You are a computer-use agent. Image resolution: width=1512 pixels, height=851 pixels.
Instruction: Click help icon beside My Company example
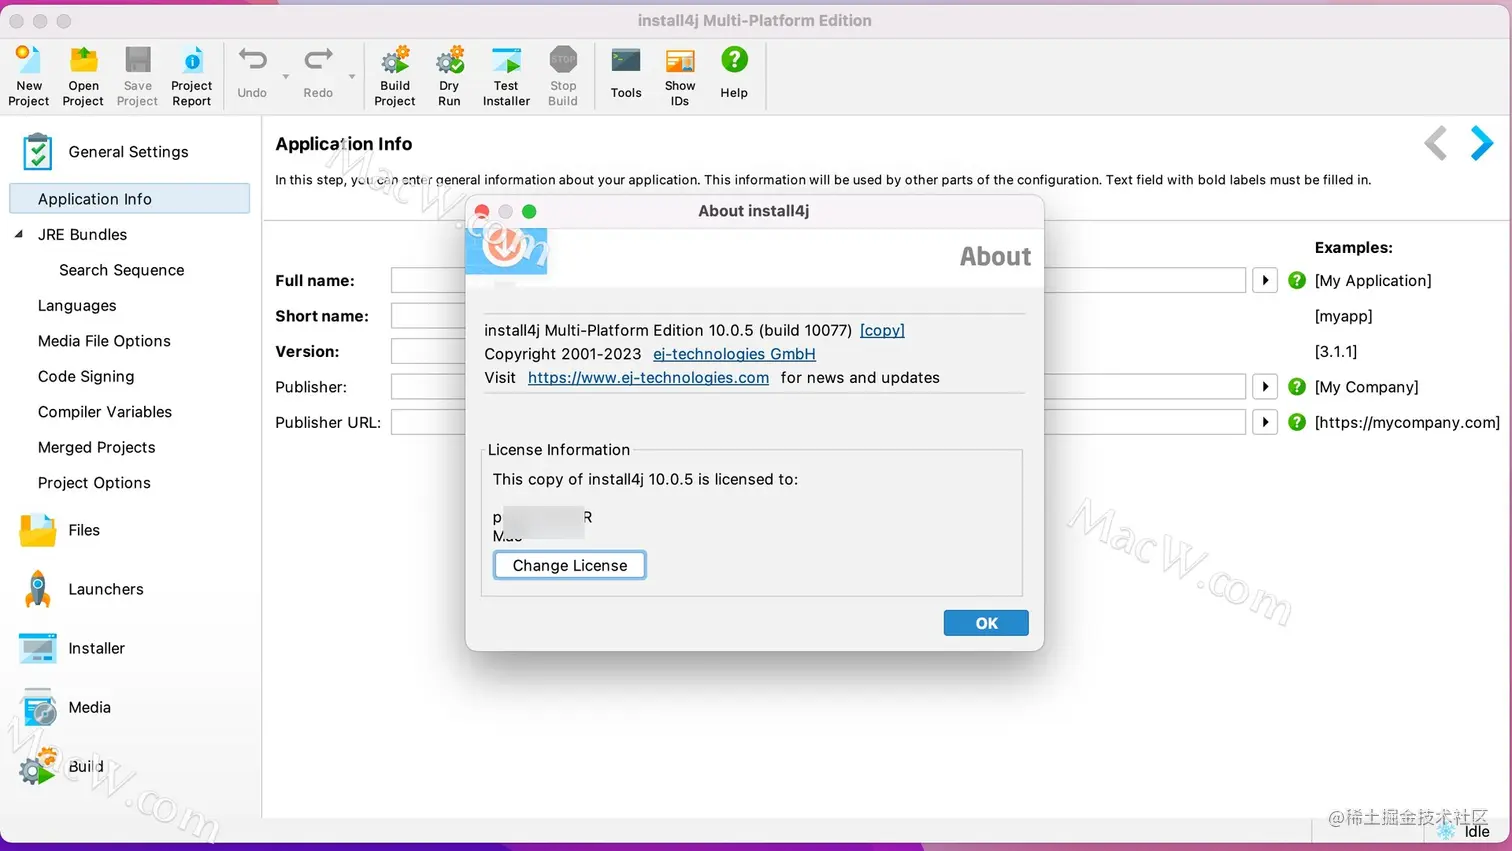1297,387
